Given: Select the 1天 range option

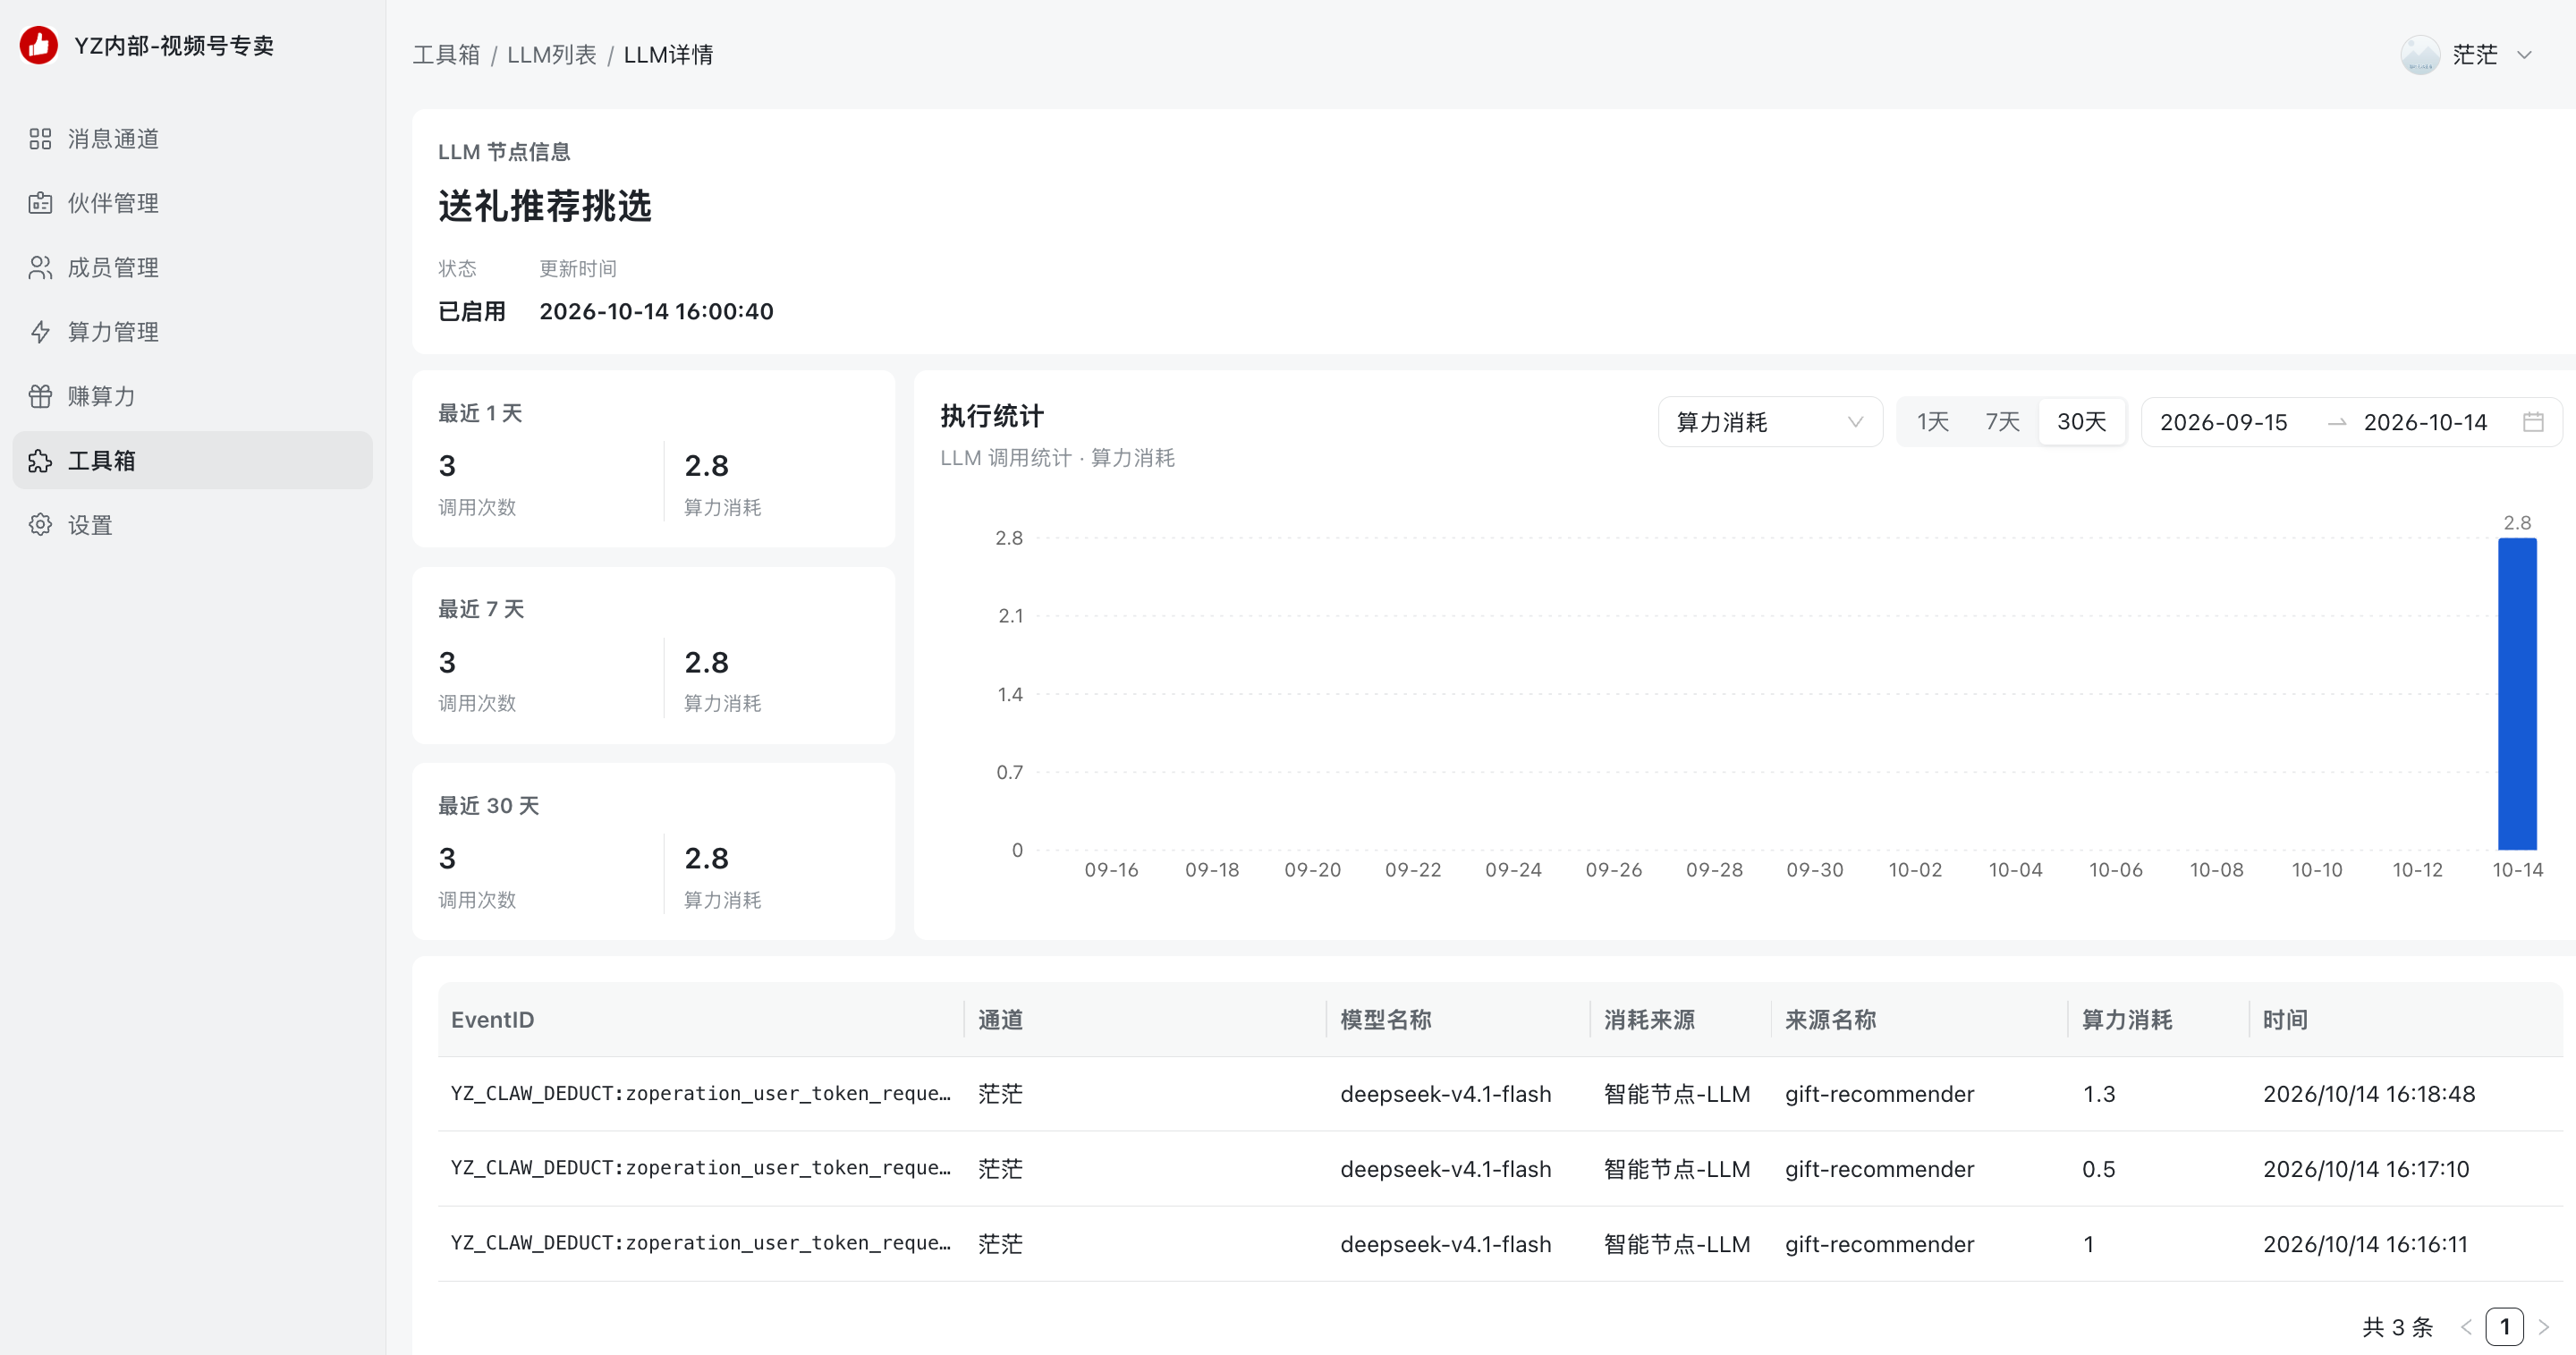Looking at the screenshot, I should (x=1932, y=422).
